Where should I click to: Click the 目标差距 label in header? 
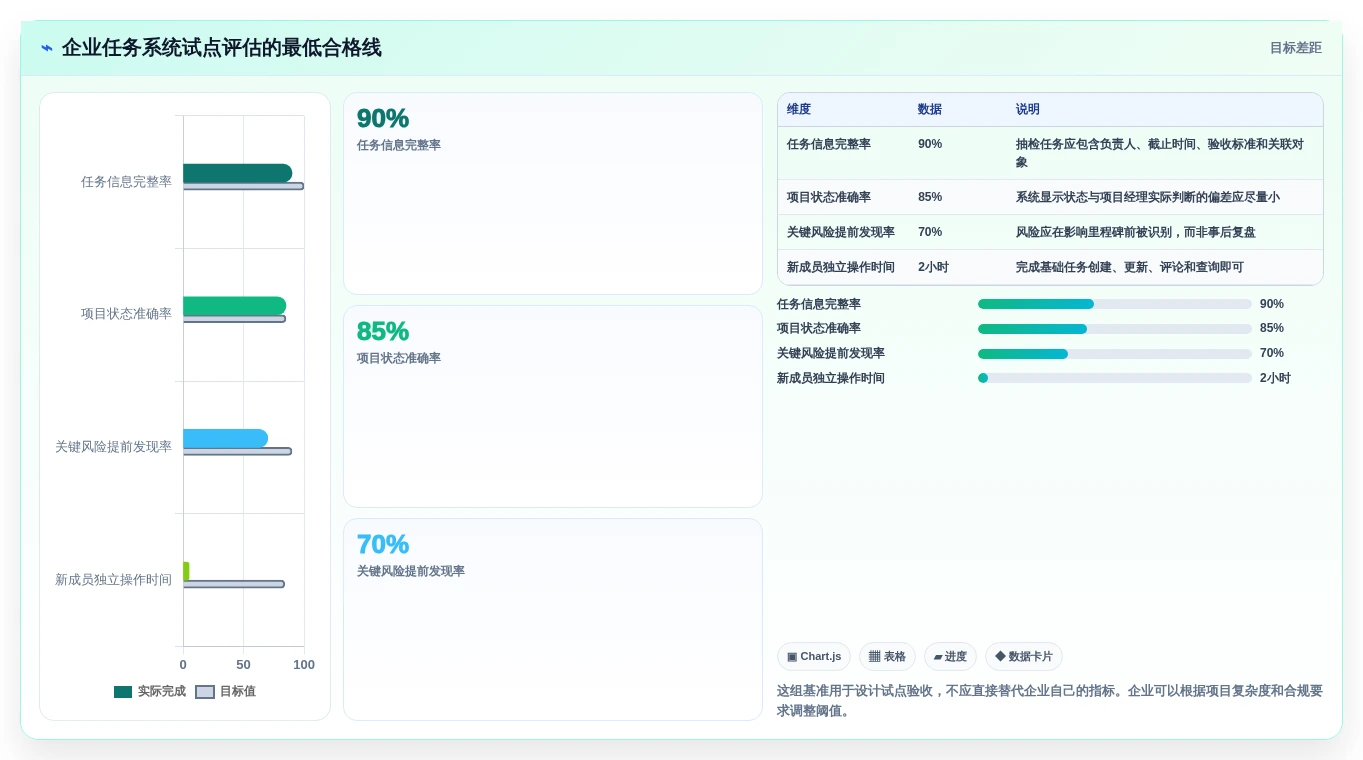click(x=1295, y=48)
